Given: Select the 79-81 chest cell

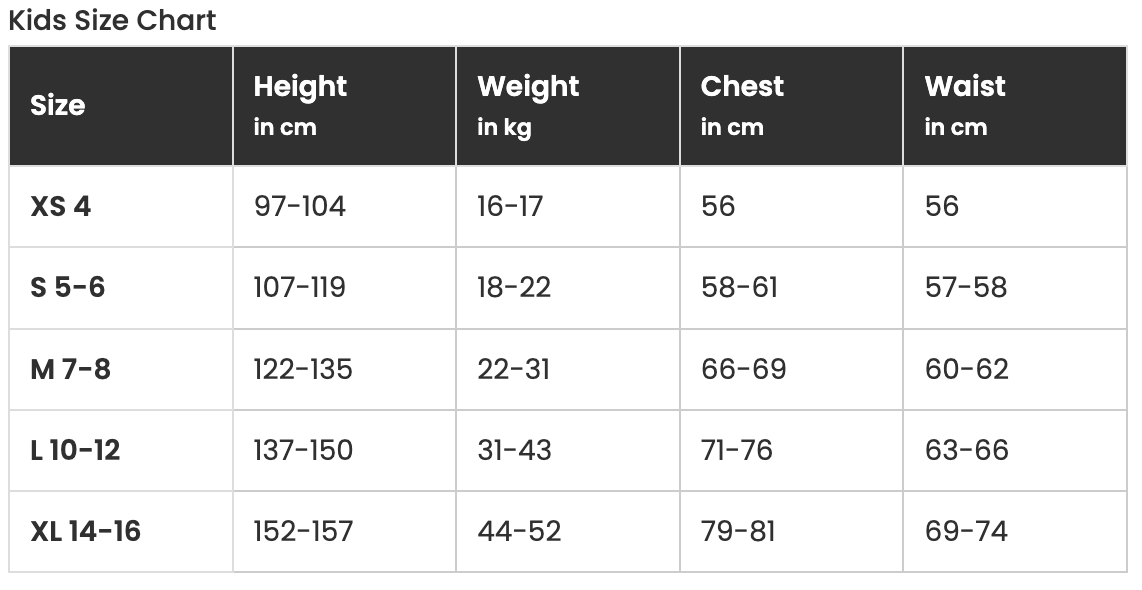Looking at the screenshot, I should tap(738, 531).
